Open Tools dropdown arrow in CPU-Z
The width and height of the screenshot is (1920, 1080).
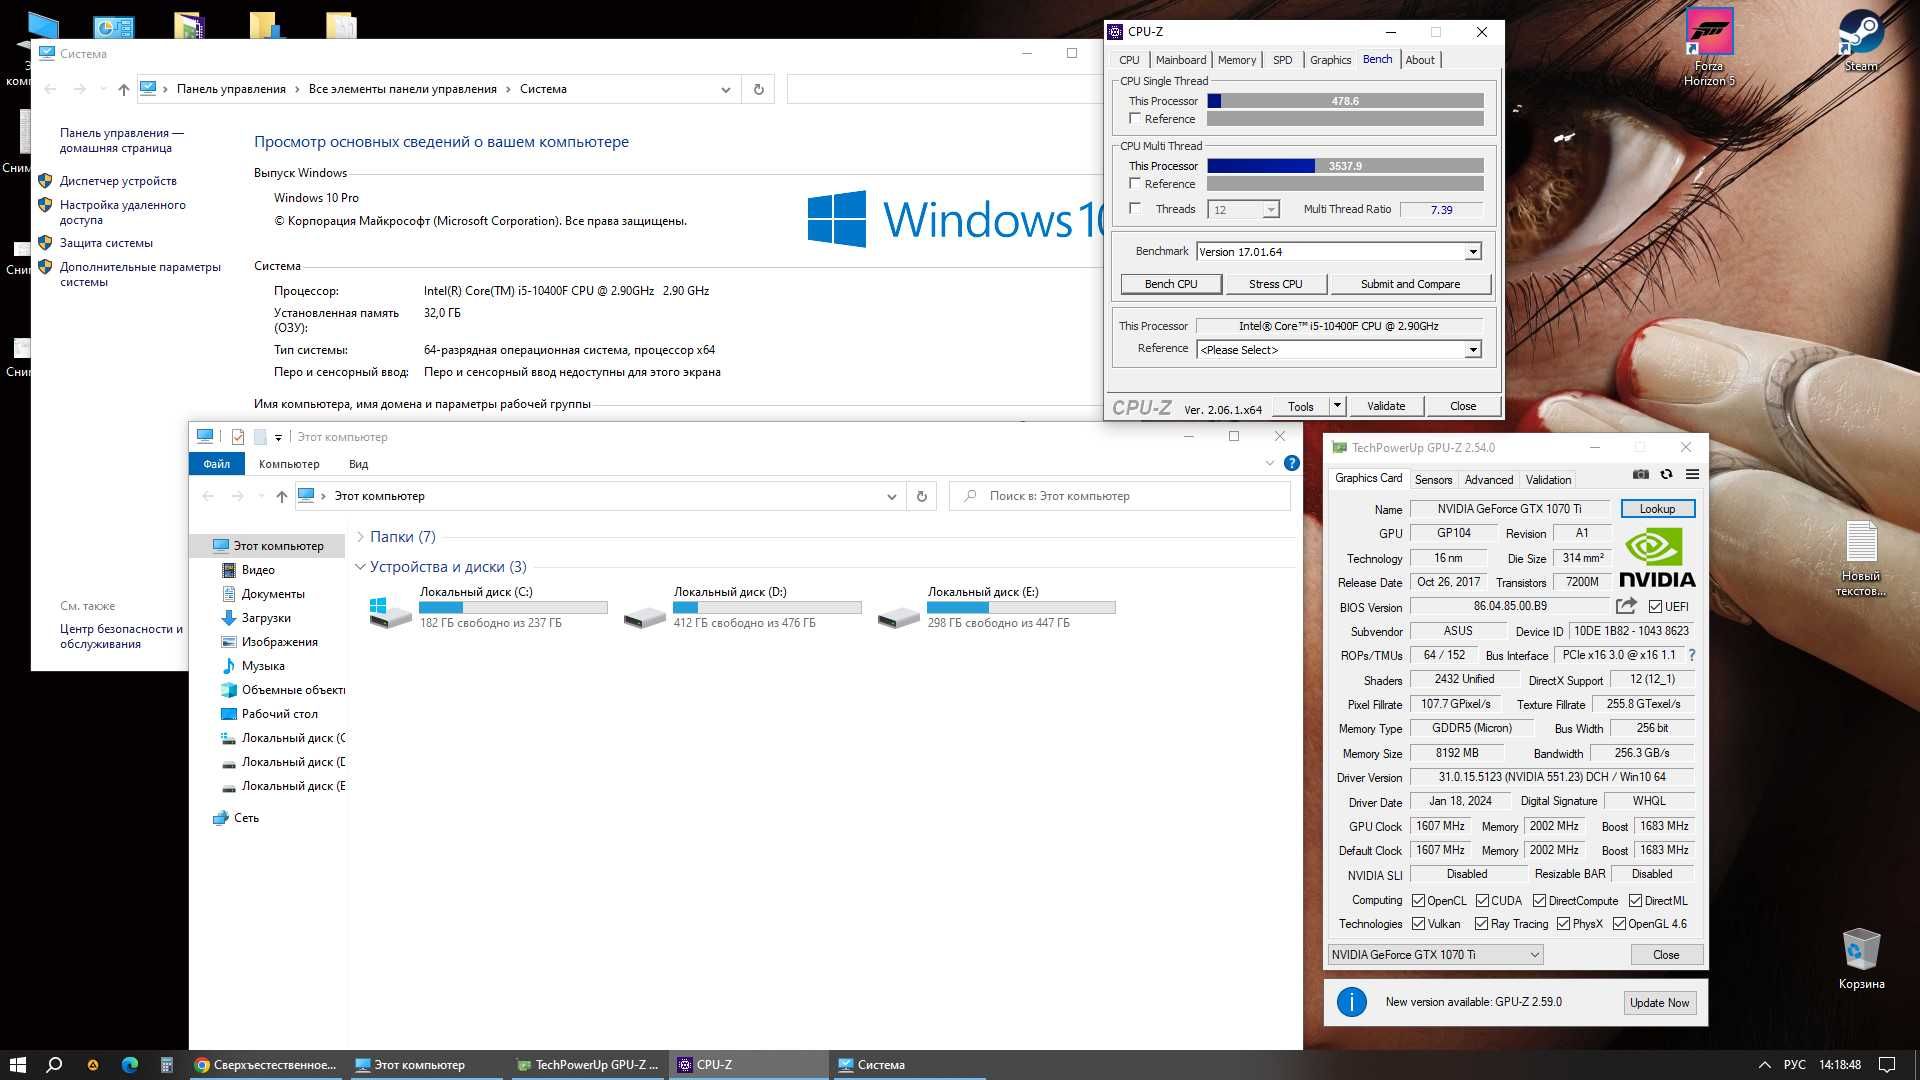[x=1337, y=406]
